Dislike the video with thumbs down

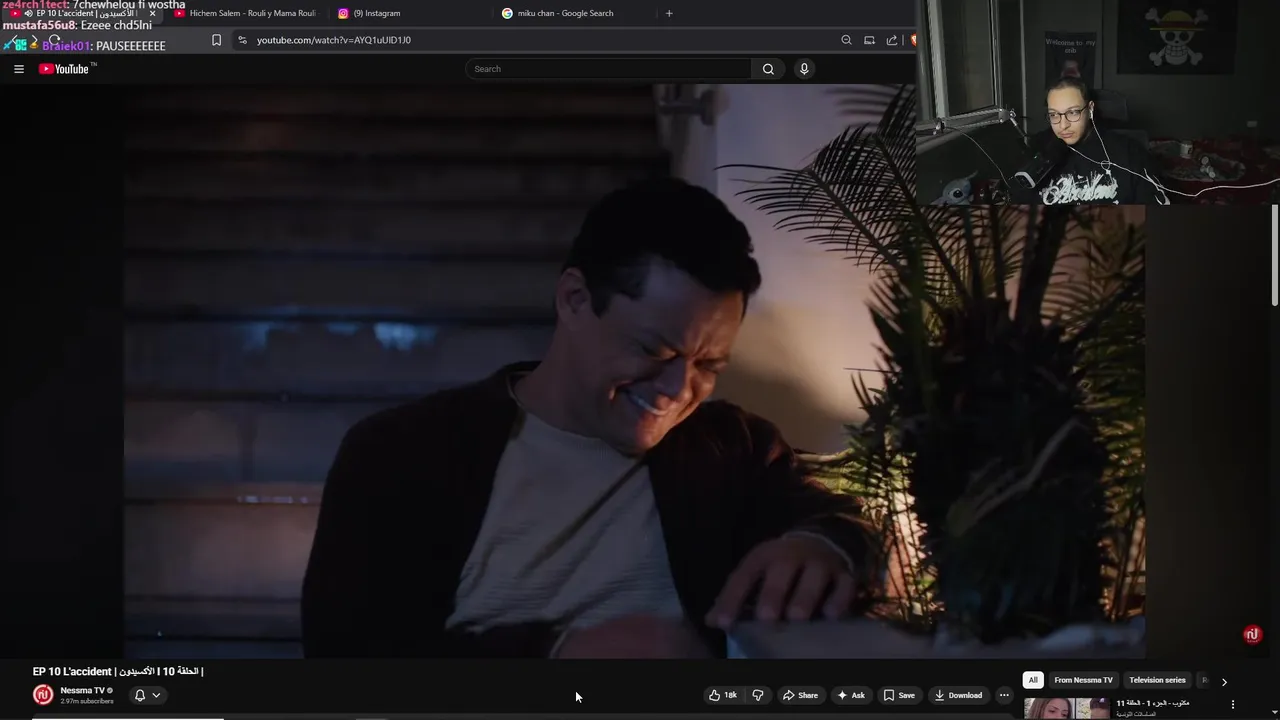coord(758,695)
